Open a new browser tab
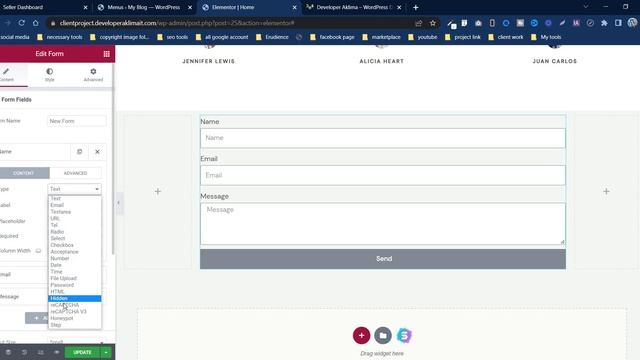Viewport: 640px width, 360px height. [x=416, y=7]
